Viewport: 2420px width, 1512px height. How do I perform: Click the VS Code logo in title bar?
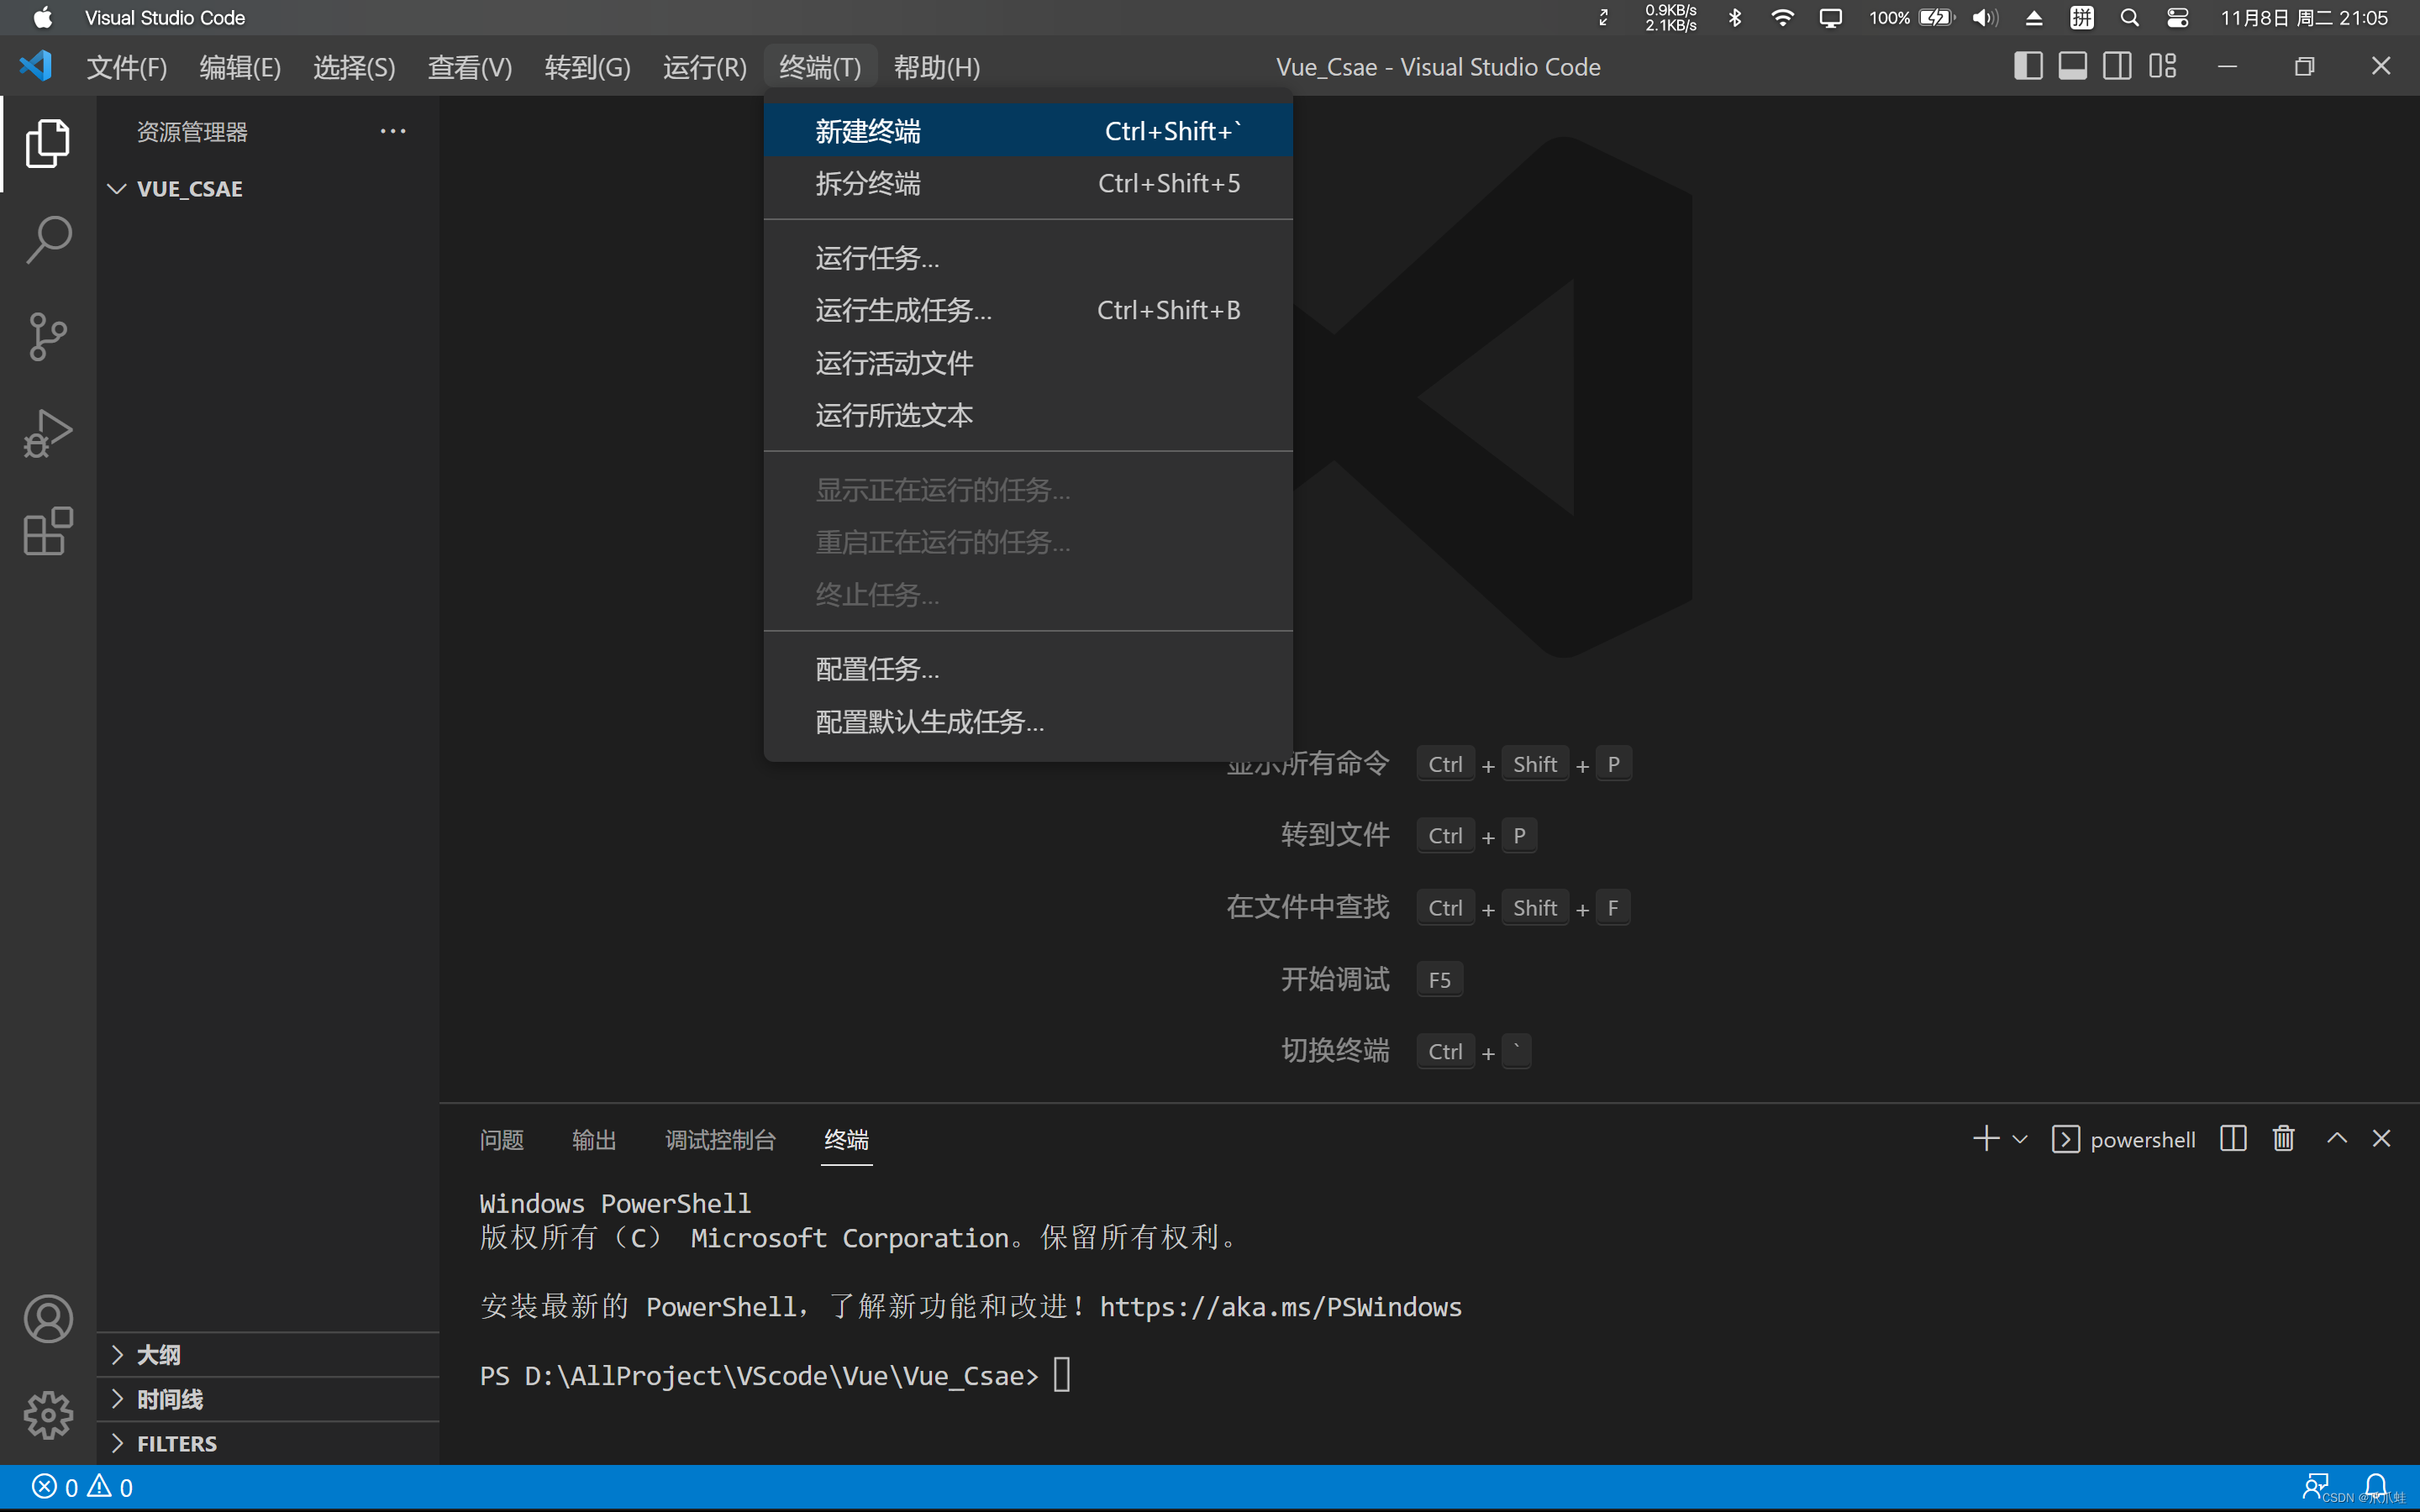click(x=36, y=66)
